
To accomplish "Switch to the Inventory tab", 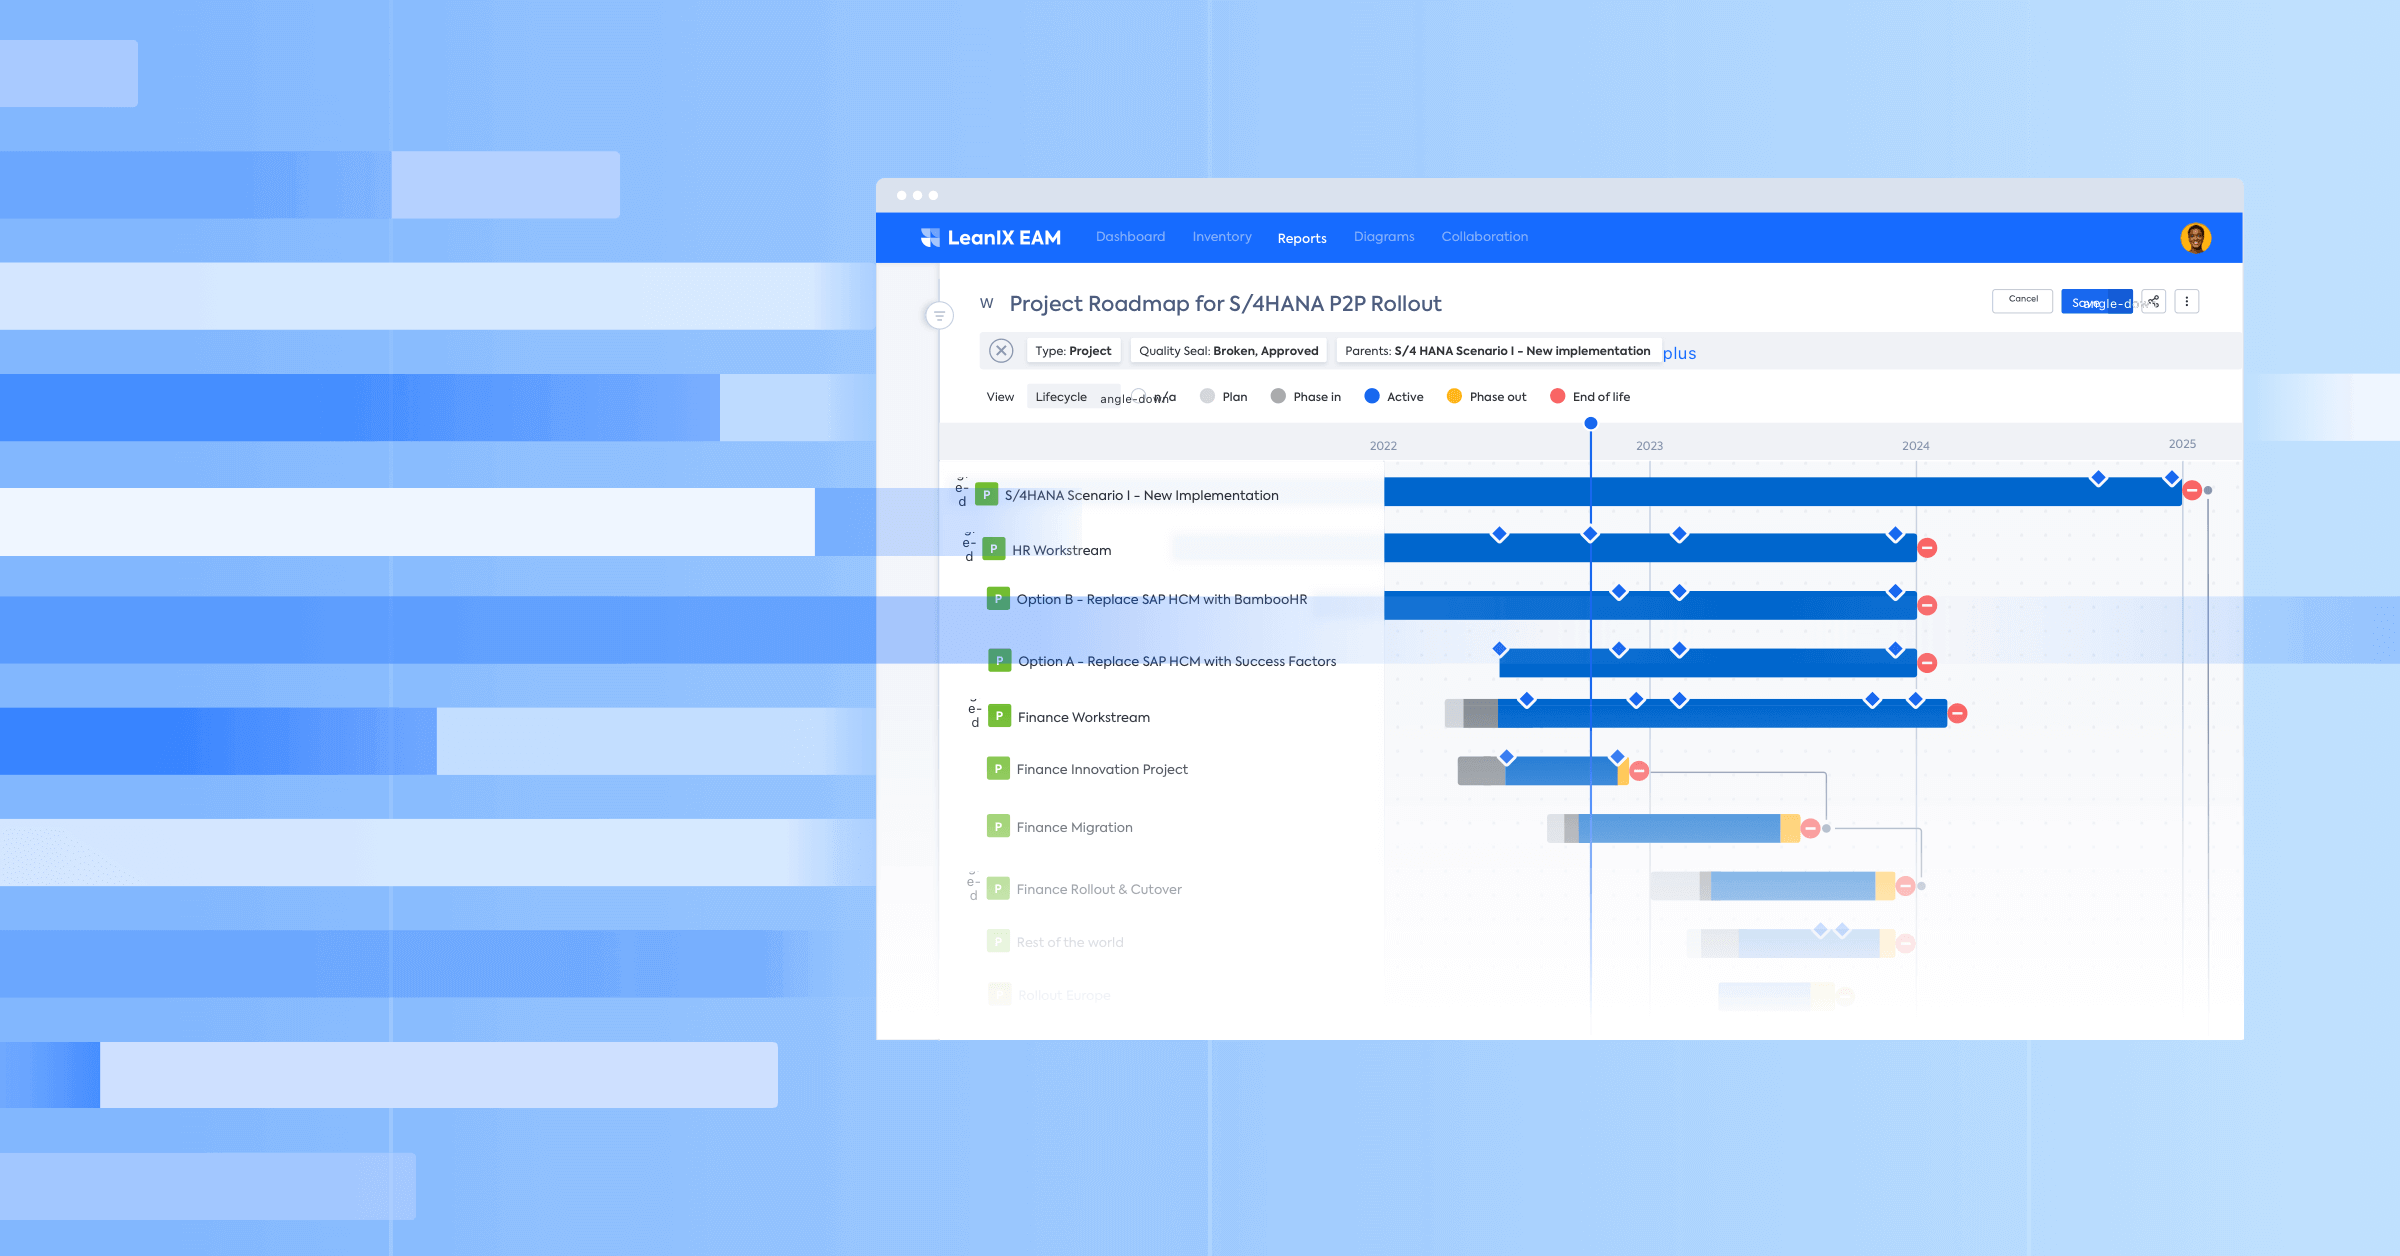I will tap(1221, 236).
